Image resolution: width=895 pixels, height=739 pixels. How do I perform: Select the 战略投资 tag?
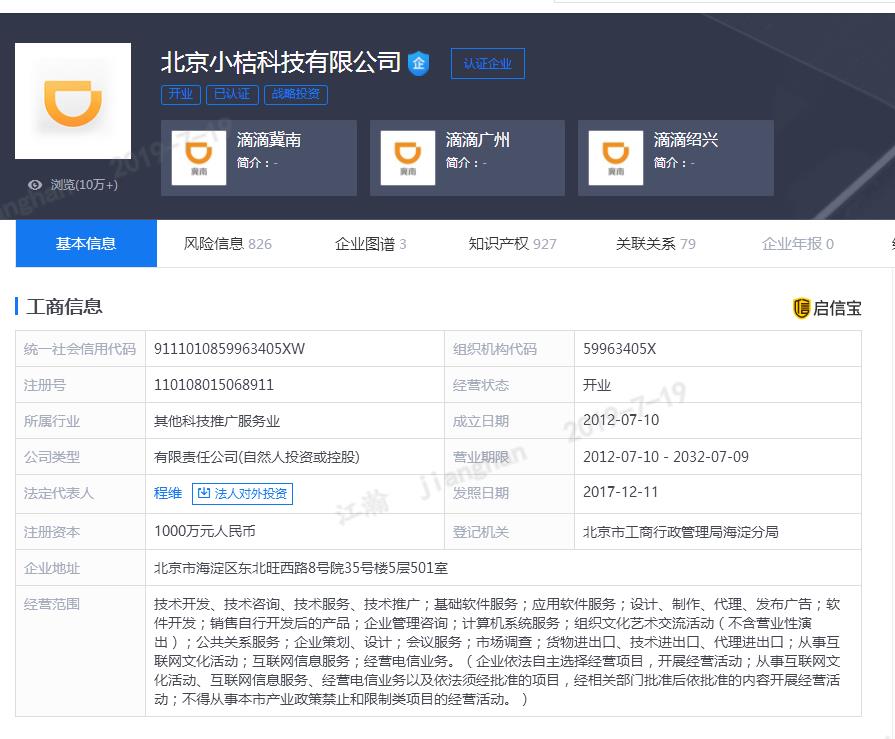point(296,94)
